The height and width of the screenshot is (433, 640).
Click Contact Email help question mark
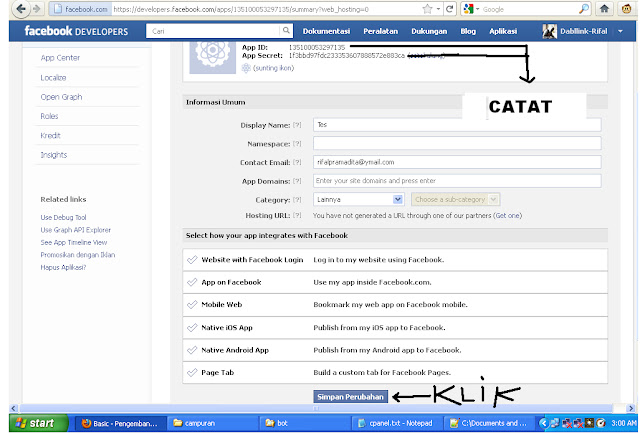pyautogui.click(x=297, y=162)
